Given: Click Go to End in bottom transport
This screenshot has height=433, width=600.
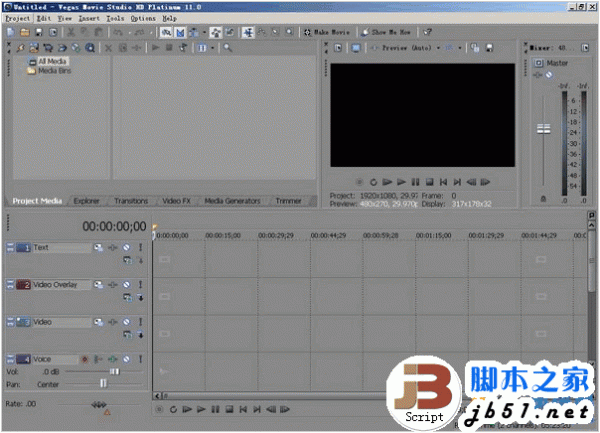Looking at the screenshot, I should click(257, 409).
